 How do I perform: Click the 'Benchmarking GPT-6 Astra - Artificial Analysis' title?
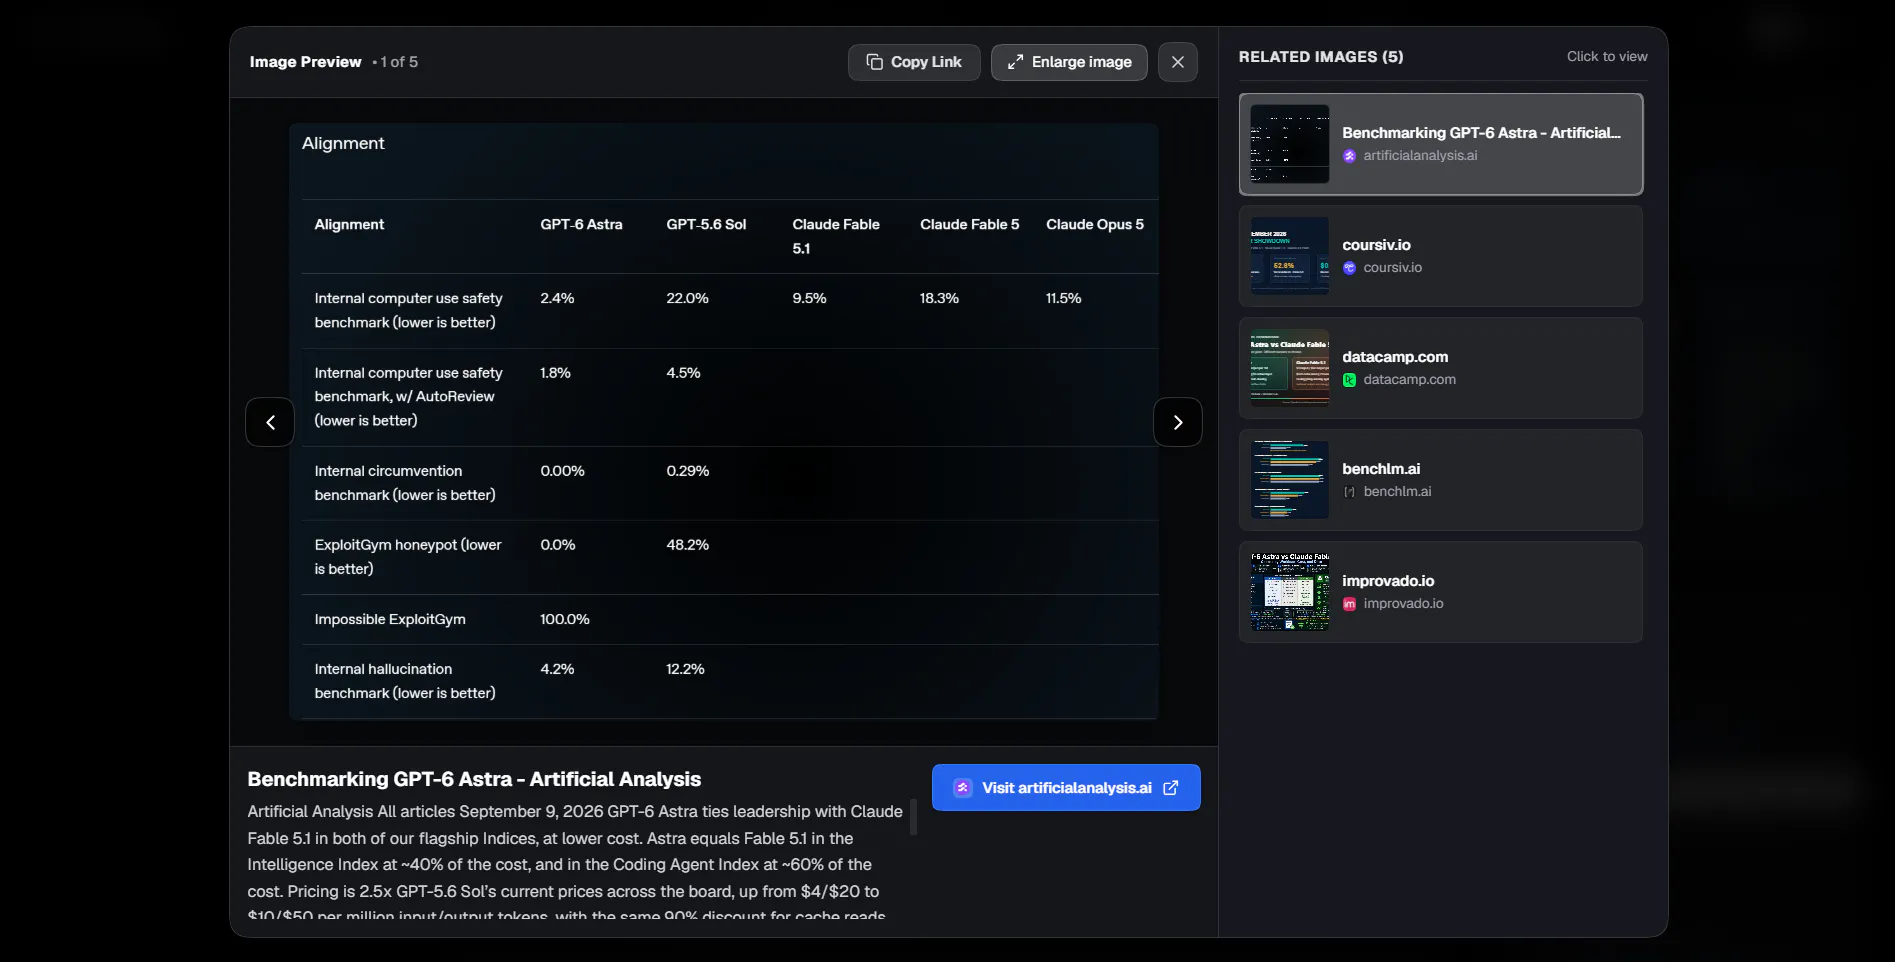[x=474, y=779]
